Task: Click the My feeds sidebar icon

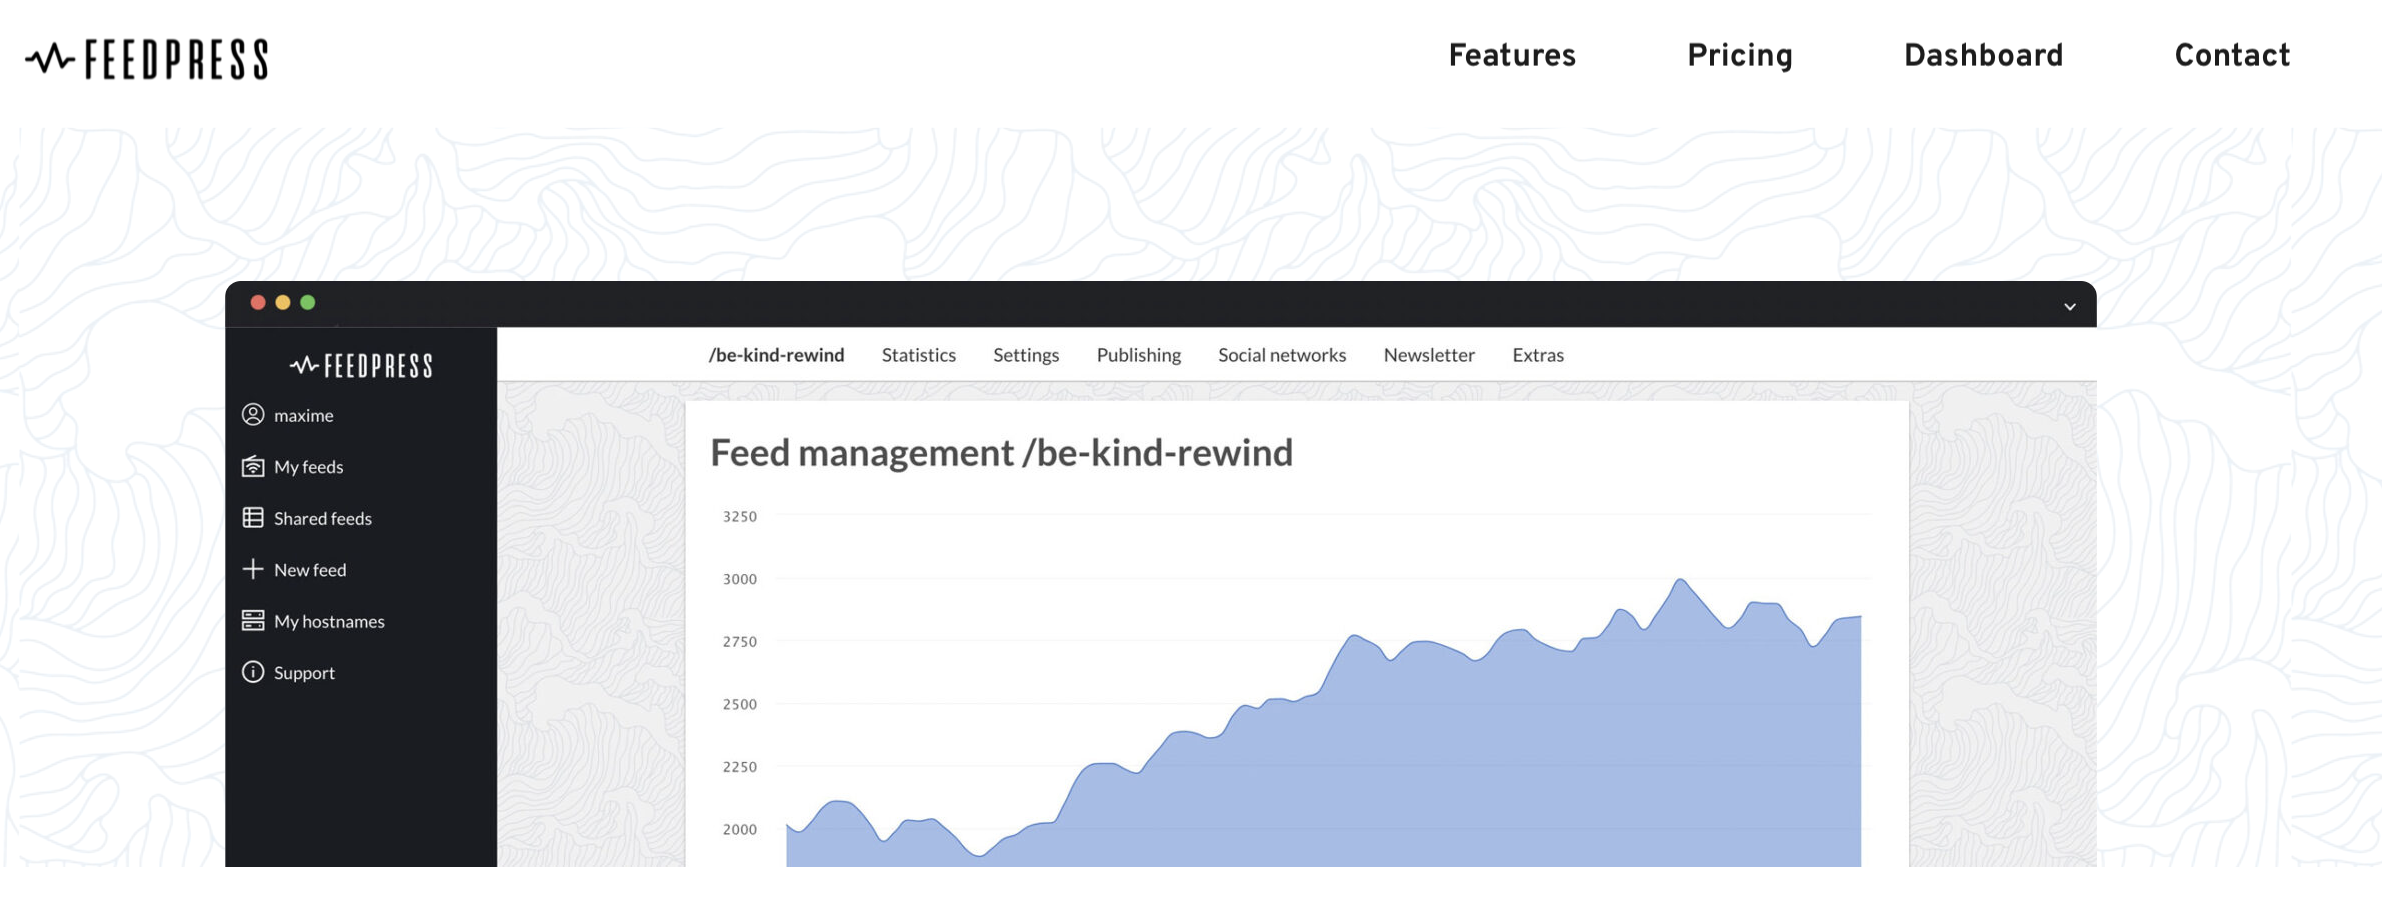Action: point(253,466)
